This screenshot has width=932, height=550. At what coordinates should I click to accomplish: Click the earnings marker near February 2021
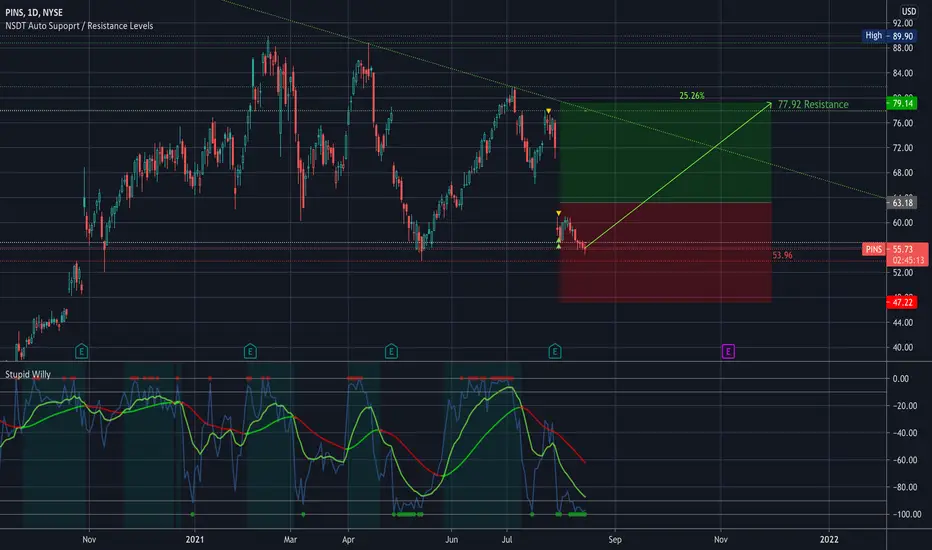click(250, 351)
